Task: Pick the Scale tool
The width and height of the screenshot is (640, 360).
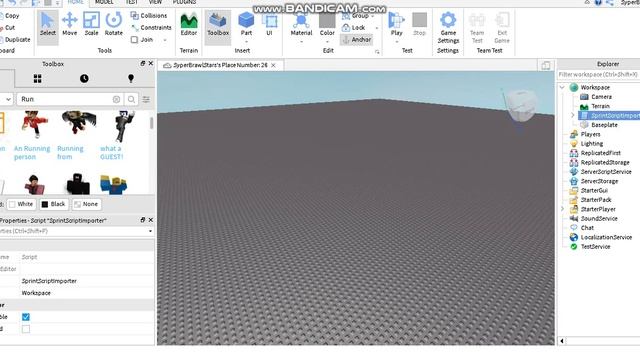Action: point(91,25)
